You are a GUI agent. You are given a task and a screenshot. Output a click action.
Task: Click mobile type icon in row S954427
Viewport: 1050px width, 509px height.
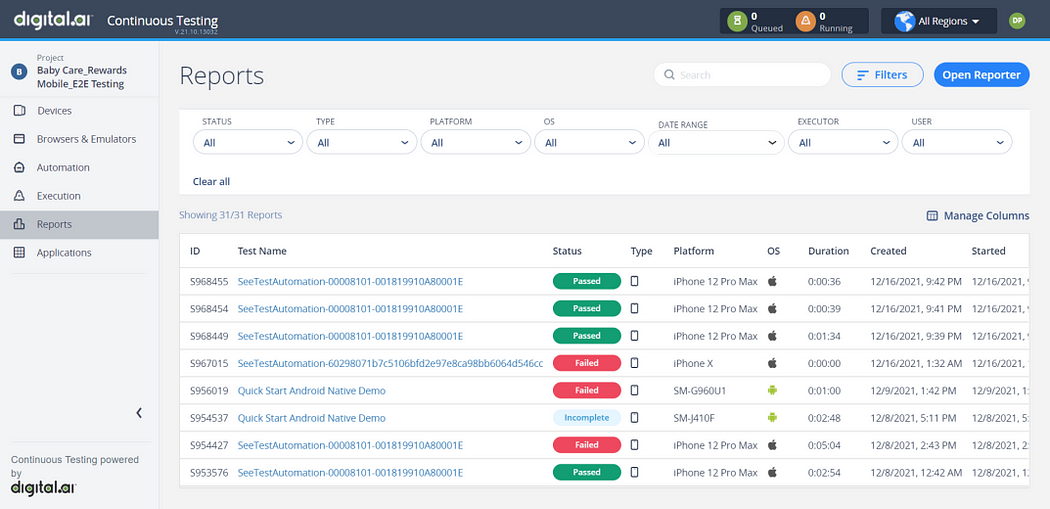coord(634,445)
